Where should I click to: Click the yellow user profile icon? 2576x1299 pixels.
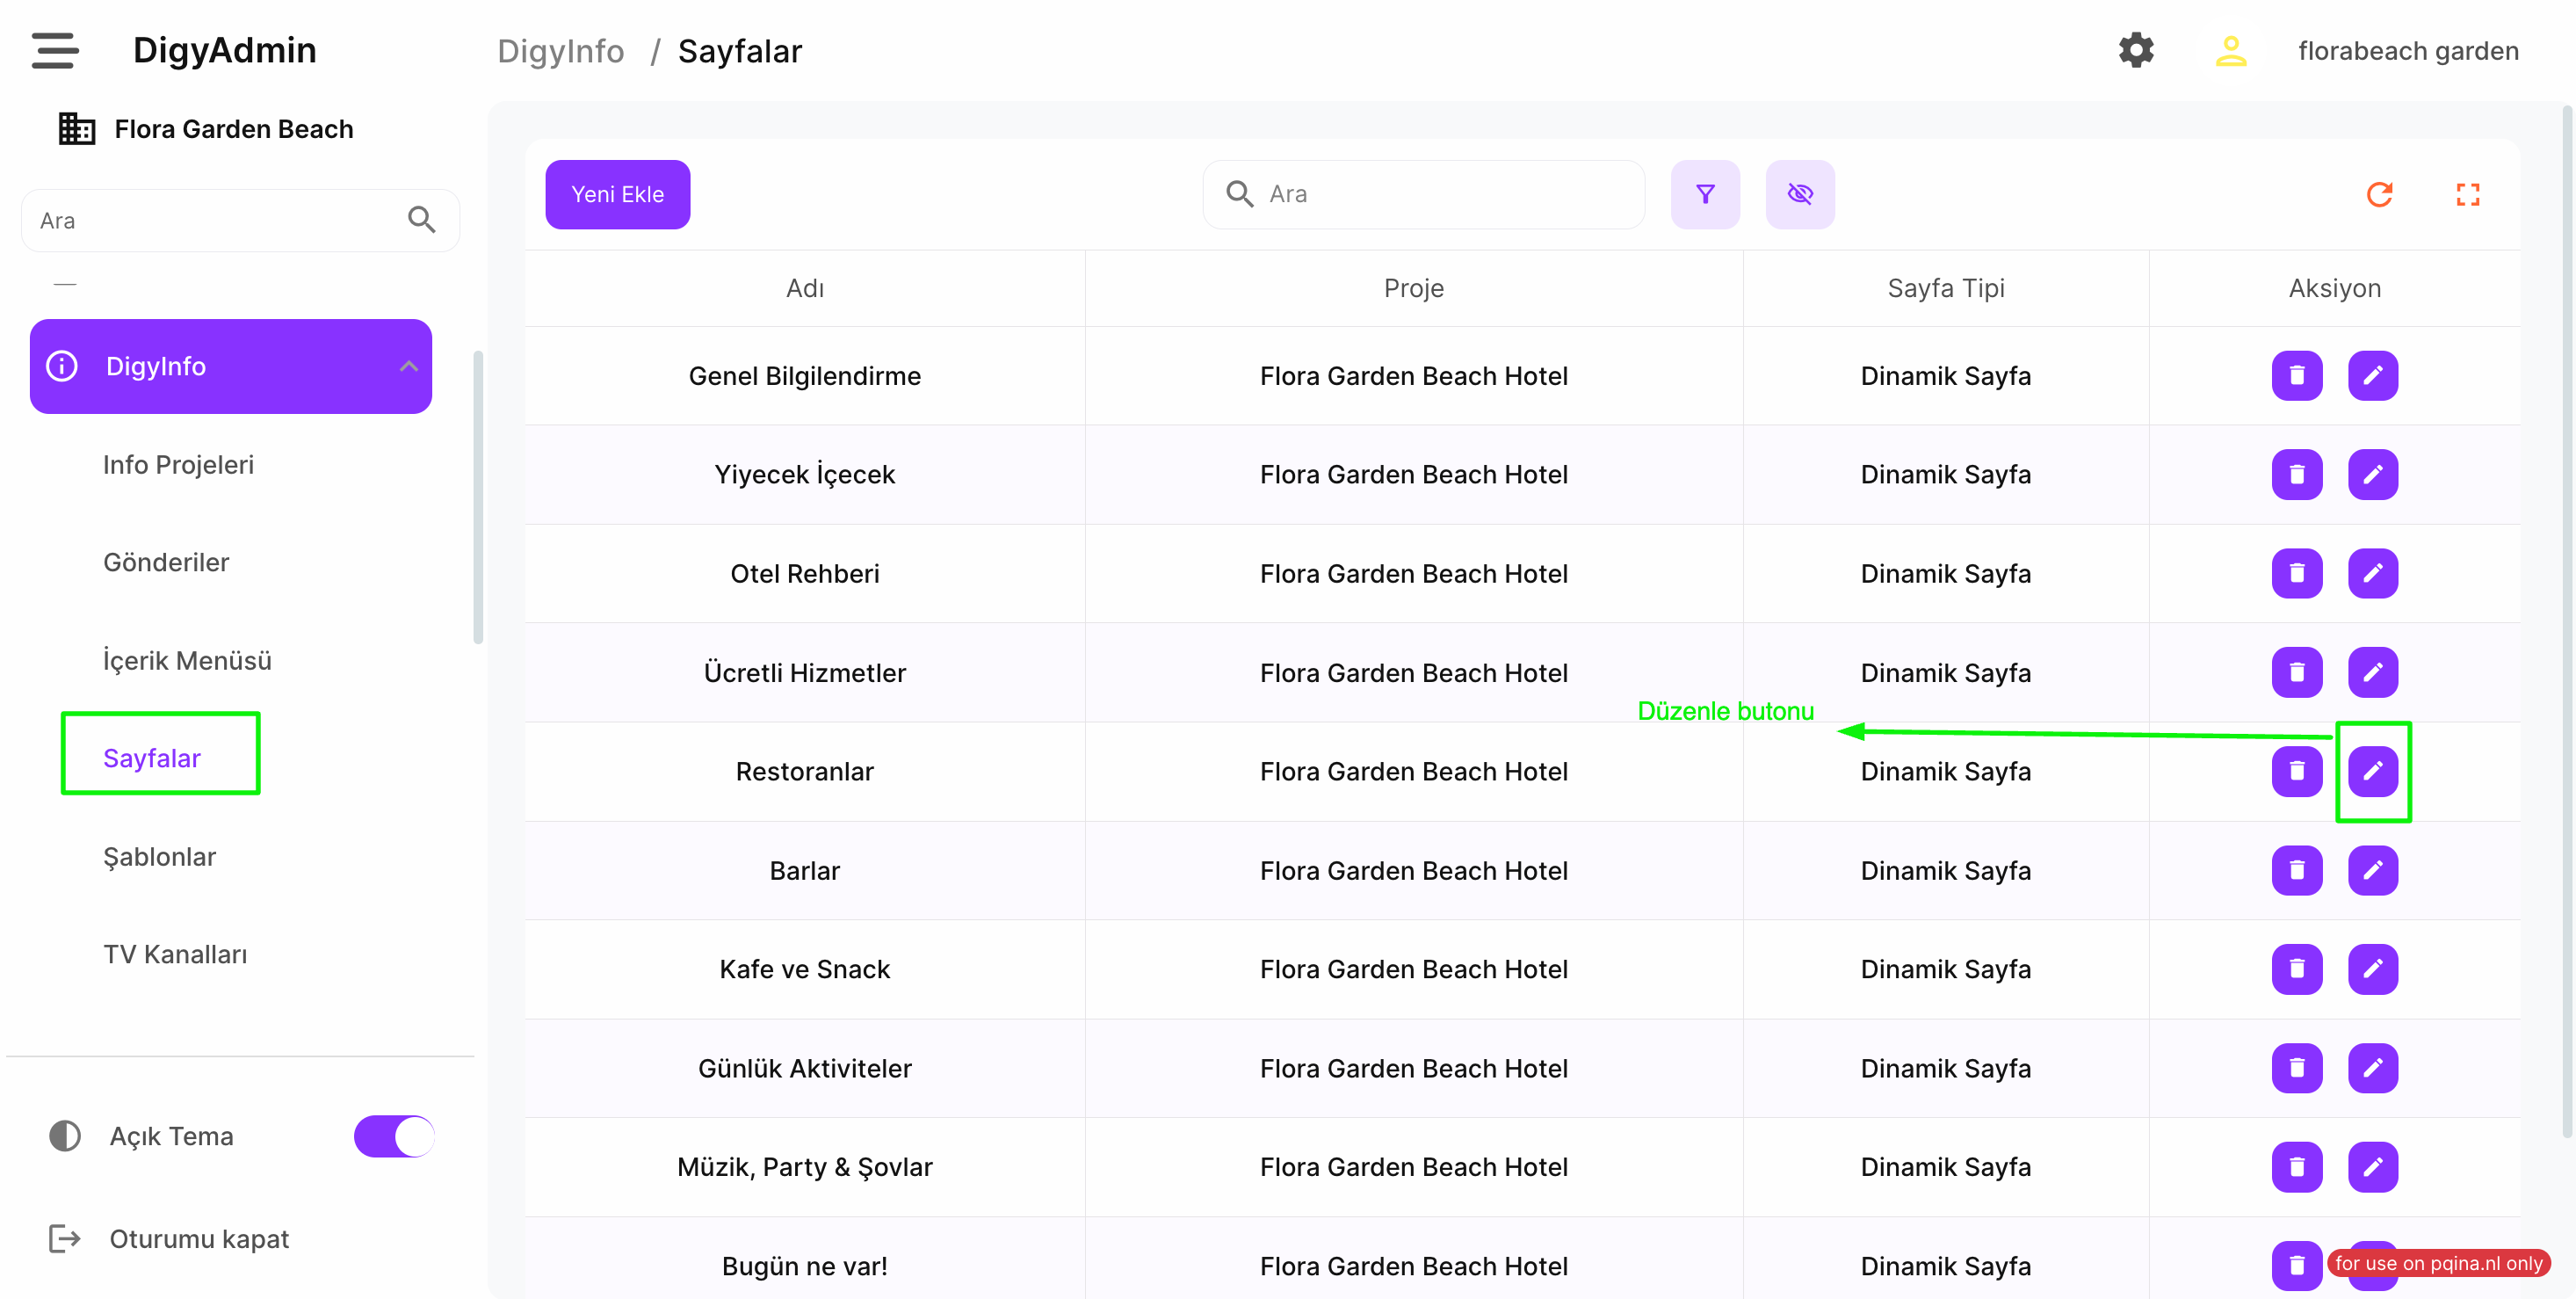(x=2230, y=50)
